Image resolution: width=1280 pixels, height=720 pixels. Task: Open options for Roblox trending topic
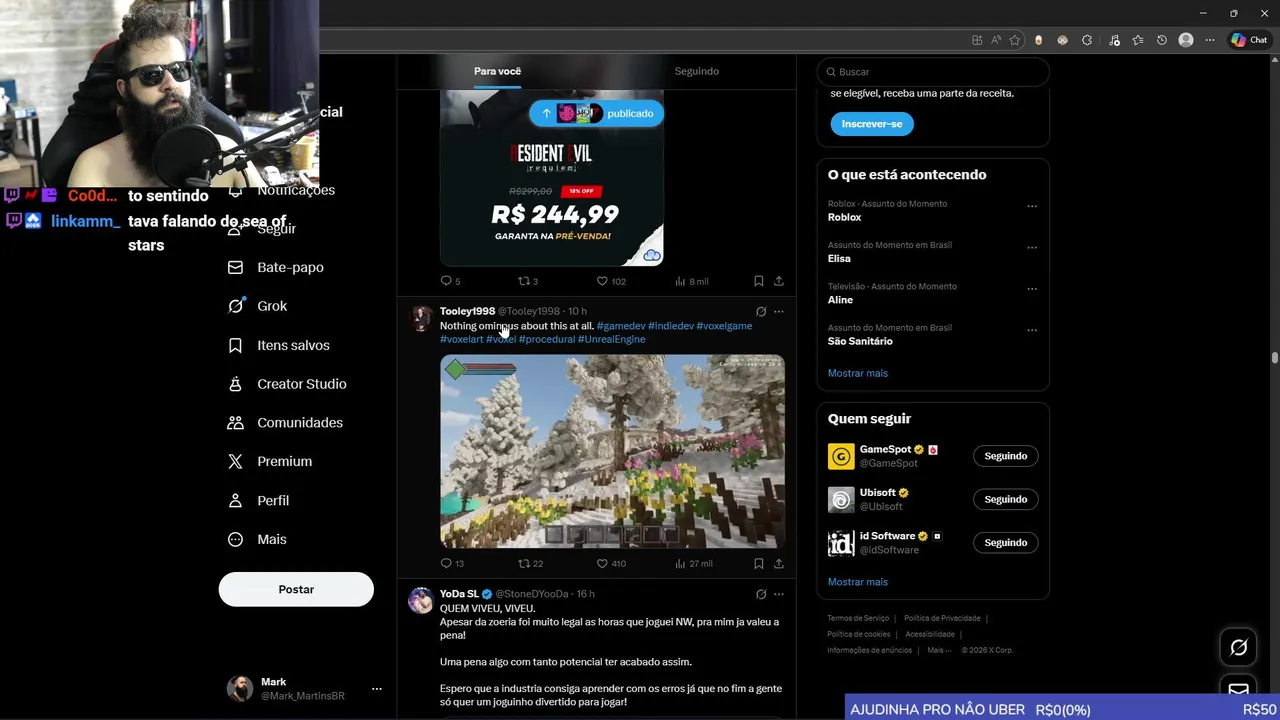coord(1032,206)
